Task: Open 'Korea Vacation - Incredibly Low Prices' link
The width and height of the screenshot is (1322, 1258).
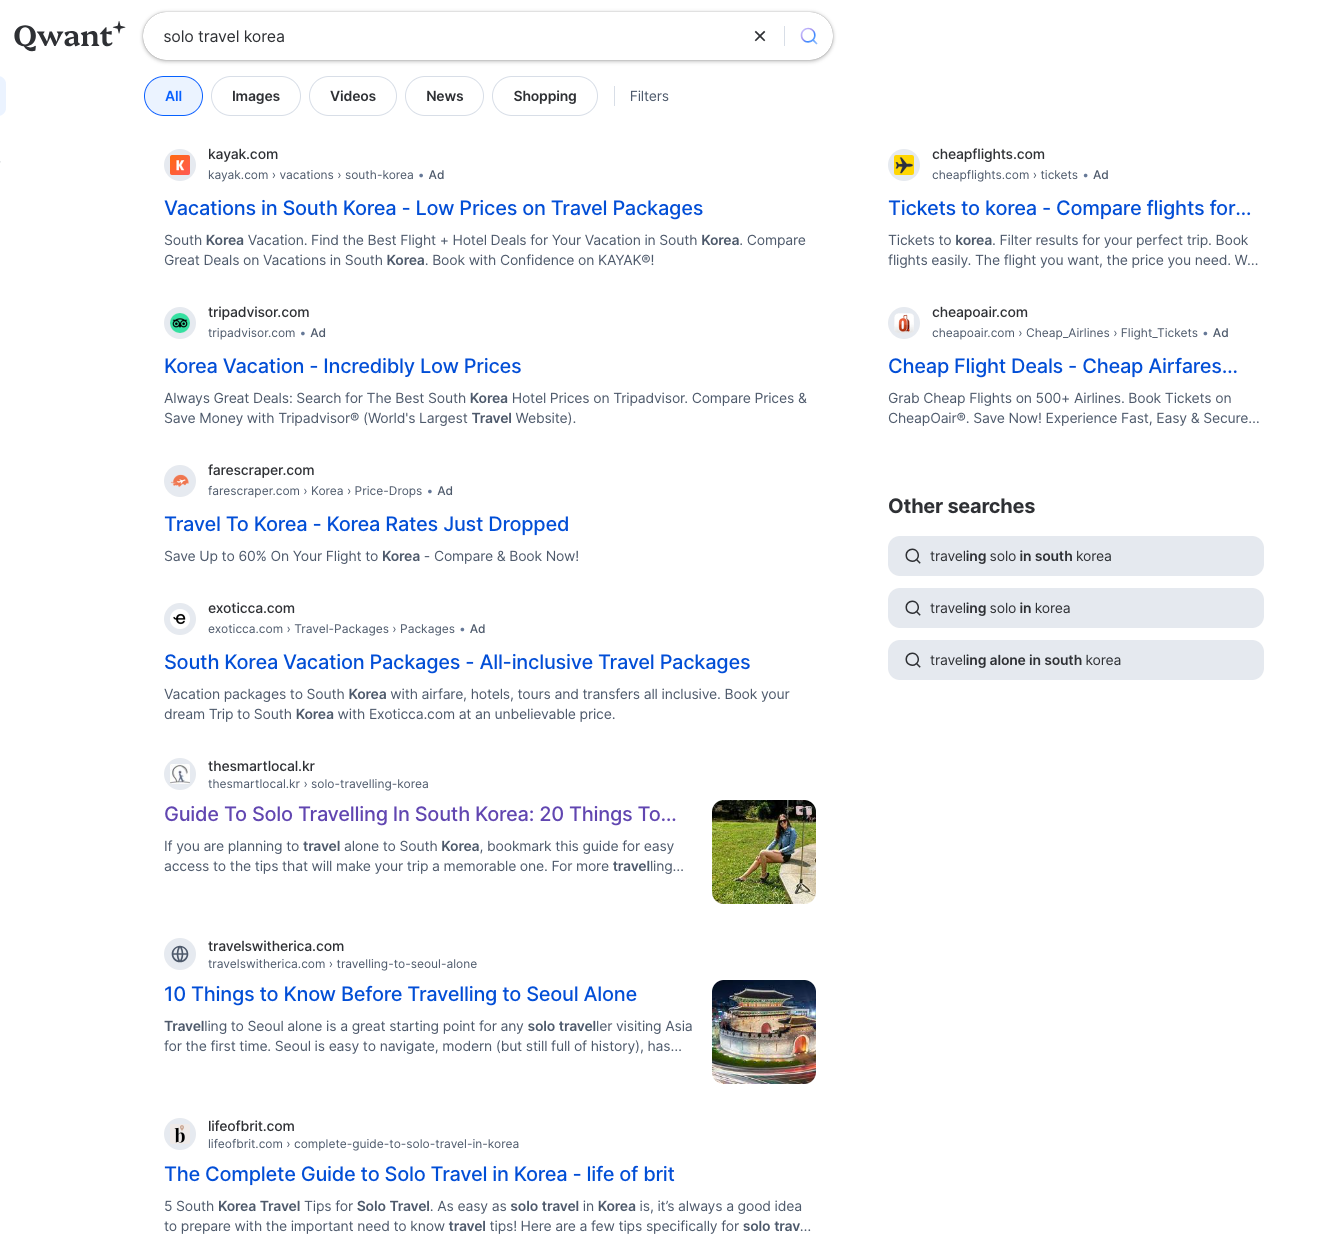Action: point(342,366)
